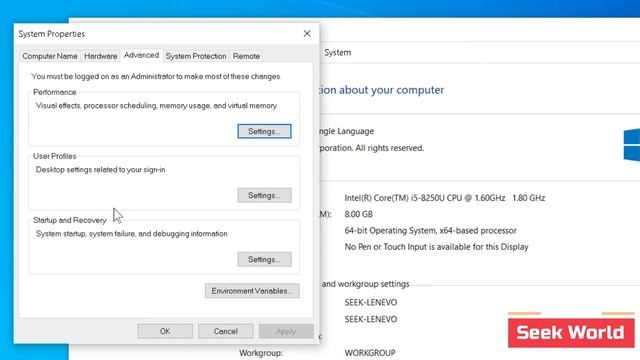Click the Windows logo in System window
The width and height of the screenshot is (640, 360).
coord(632,145)
